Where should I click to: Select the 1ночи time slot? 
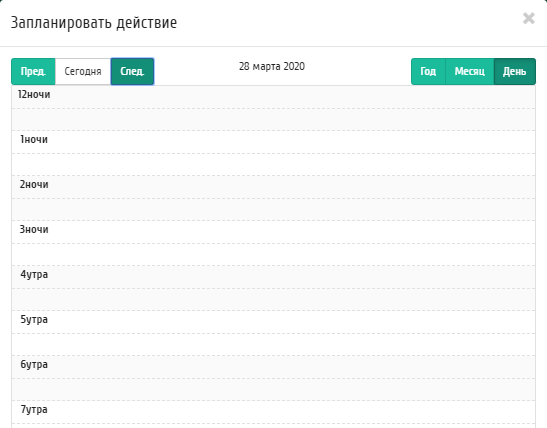[274, 142]
